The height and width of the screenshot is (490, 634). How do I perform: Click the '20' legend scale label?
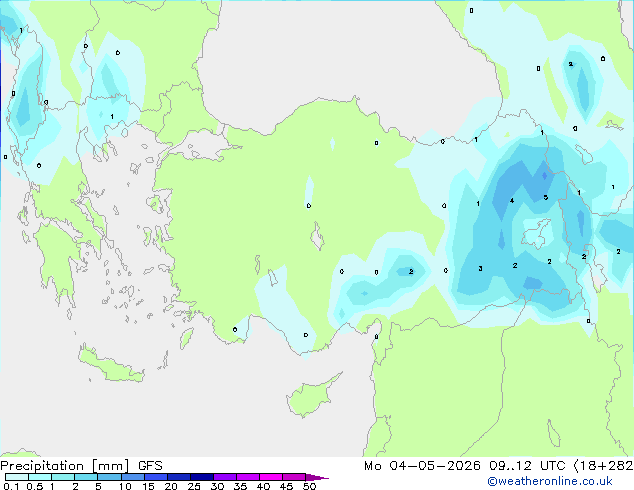click(x=171, y=486)
